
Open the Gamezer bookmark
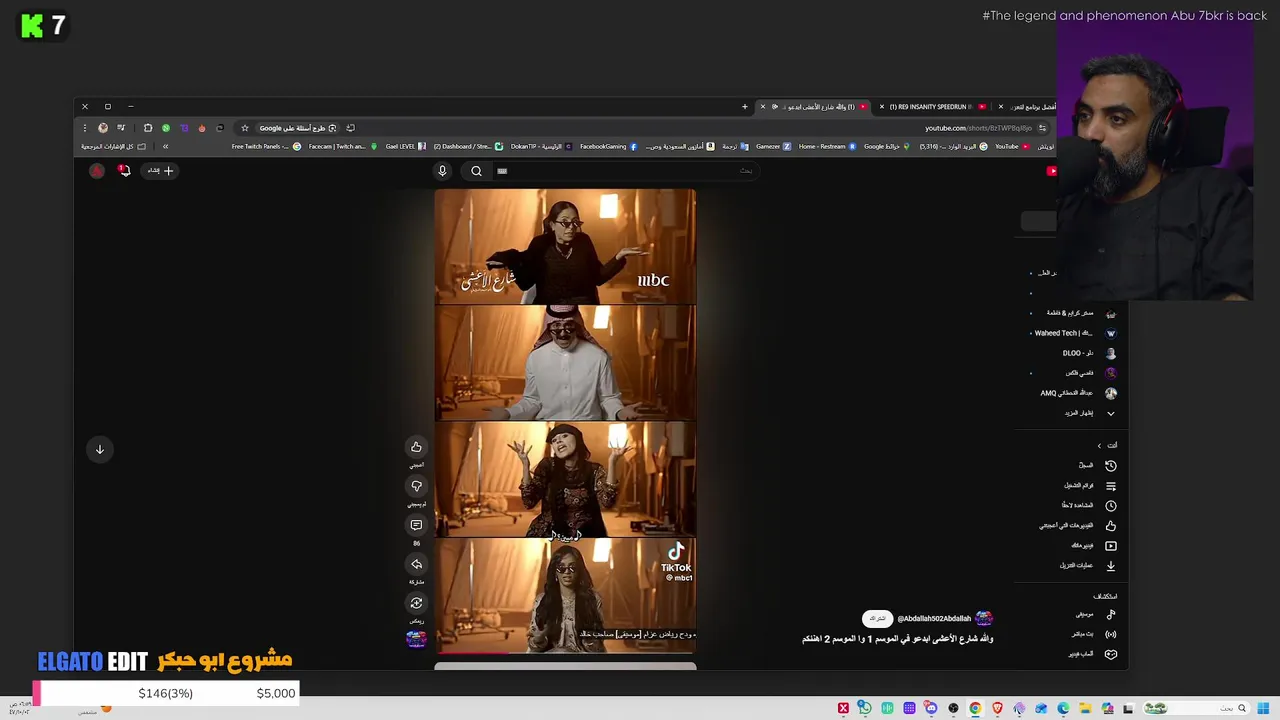click(x=773, y=147)
